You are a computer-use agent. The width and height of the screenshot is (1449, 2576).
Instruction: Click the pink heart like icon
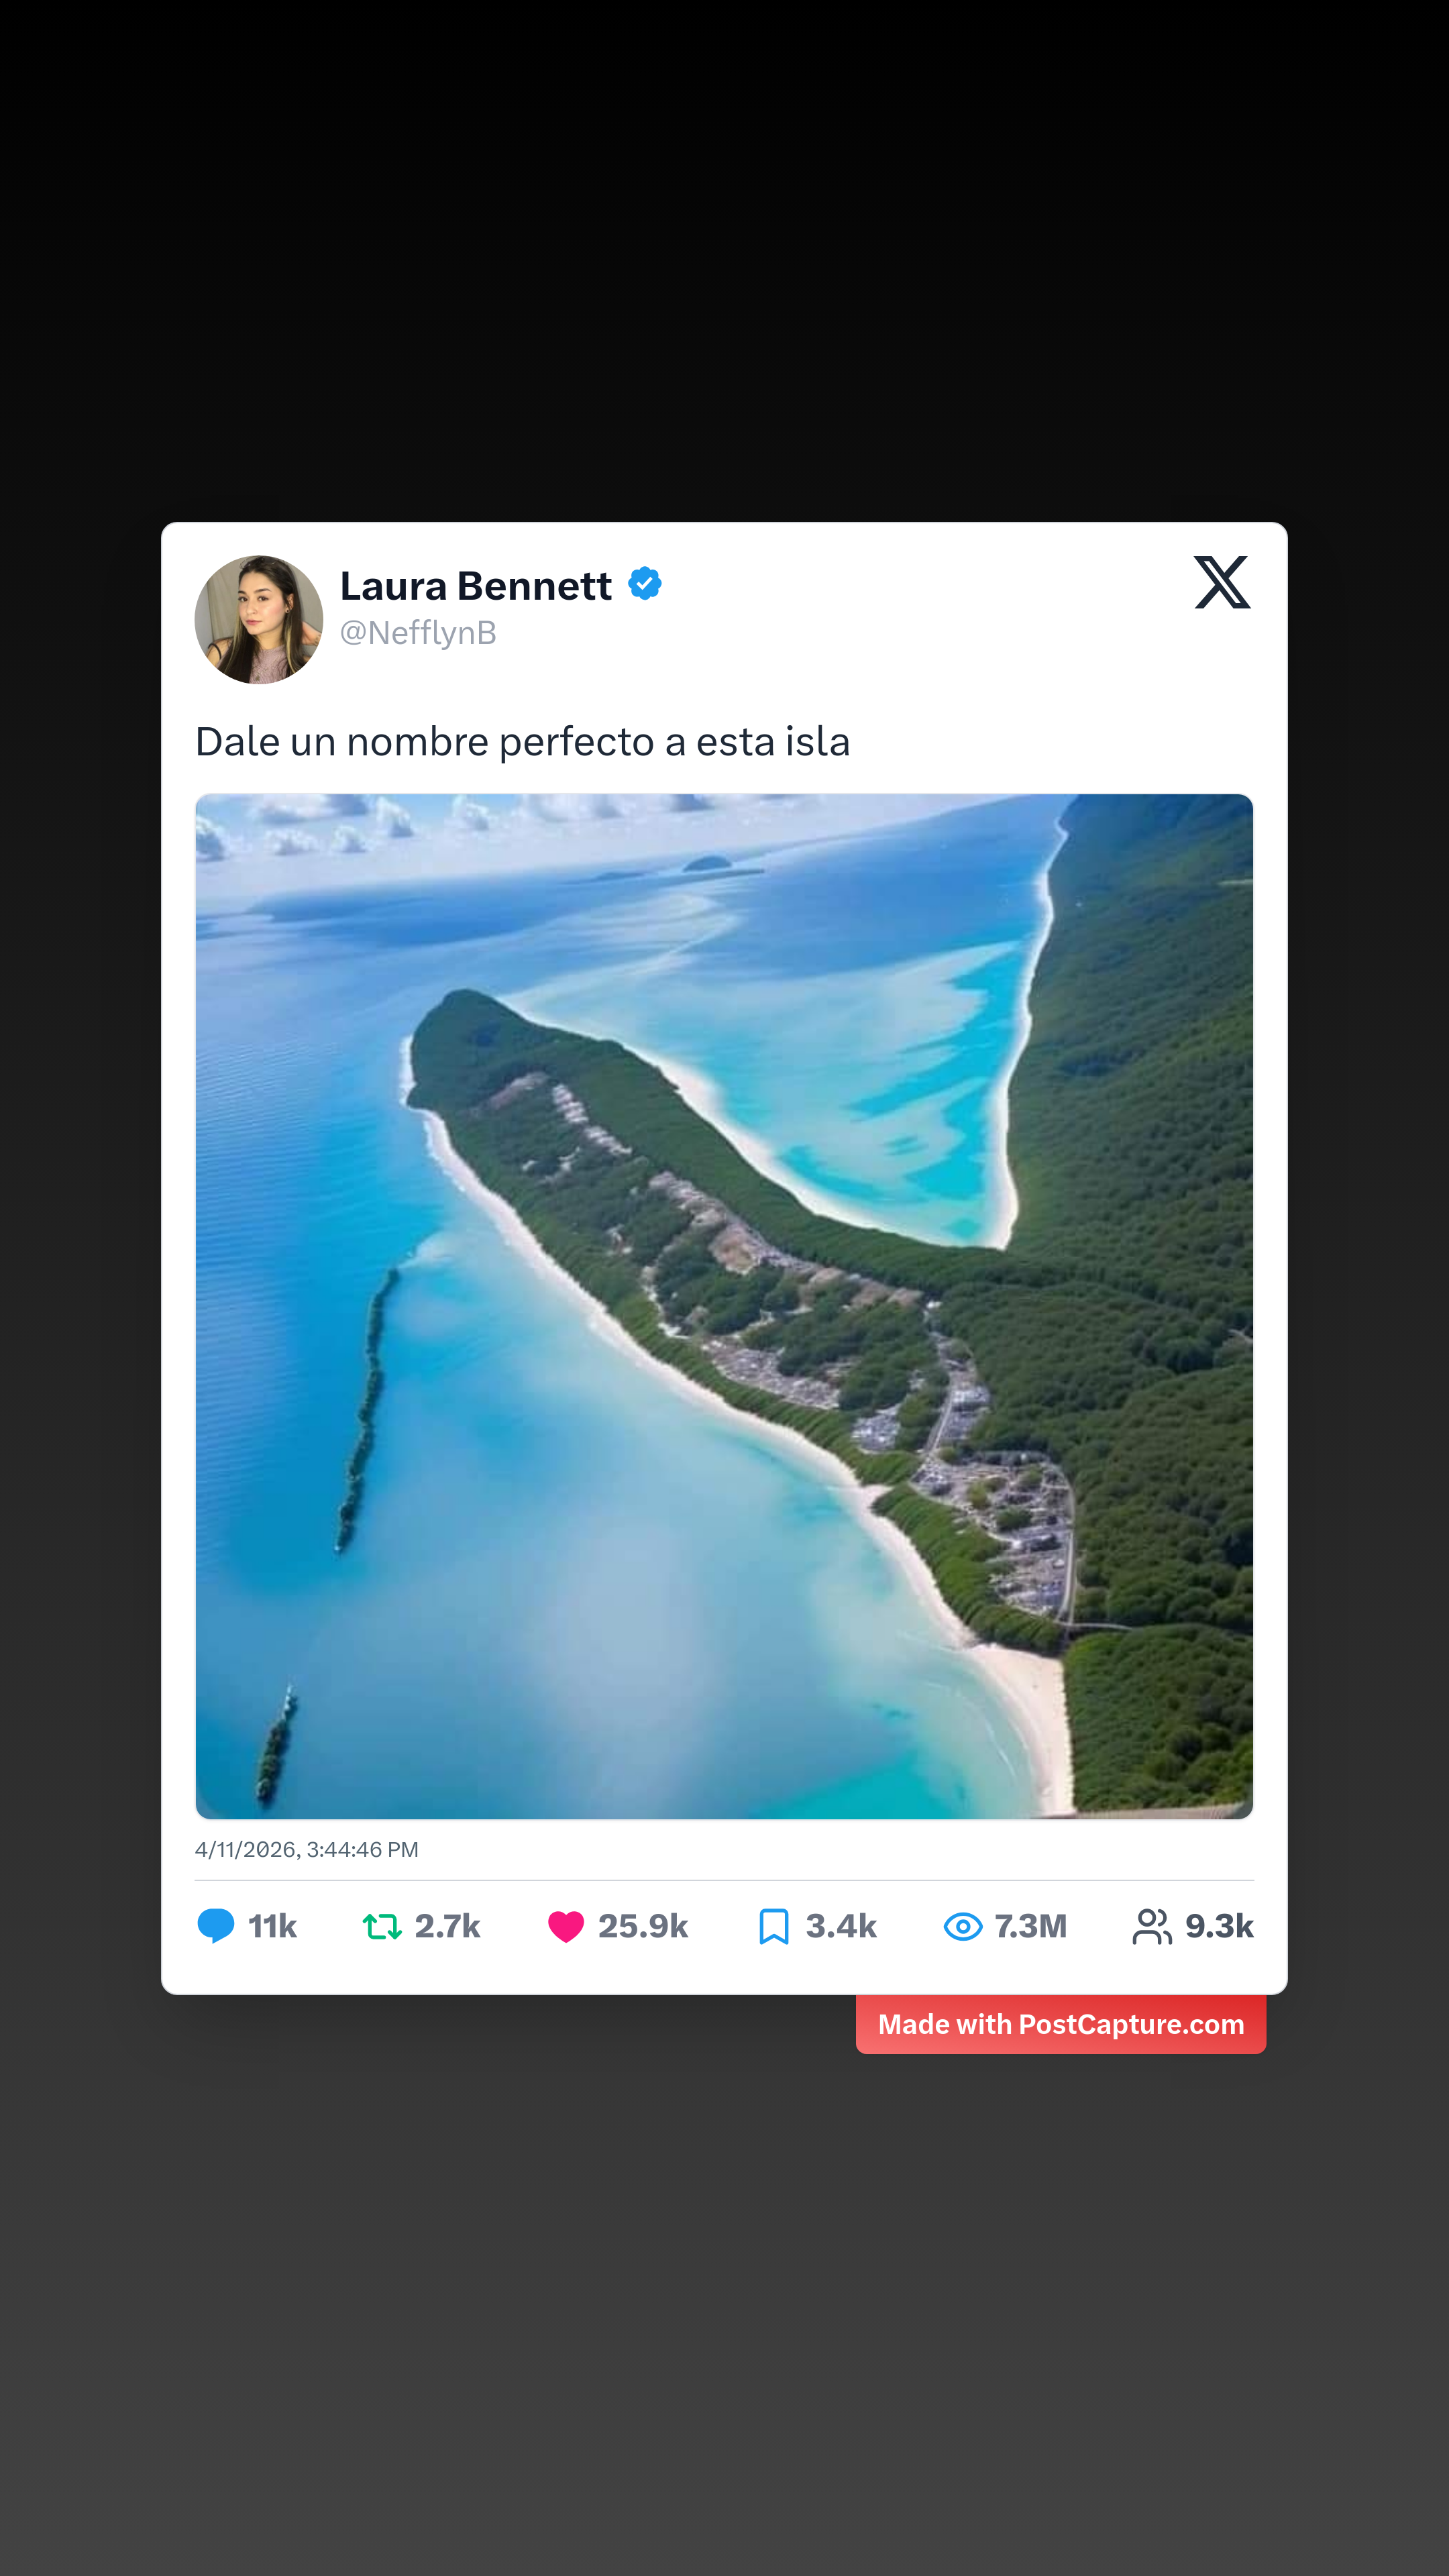coord(565,1926)
